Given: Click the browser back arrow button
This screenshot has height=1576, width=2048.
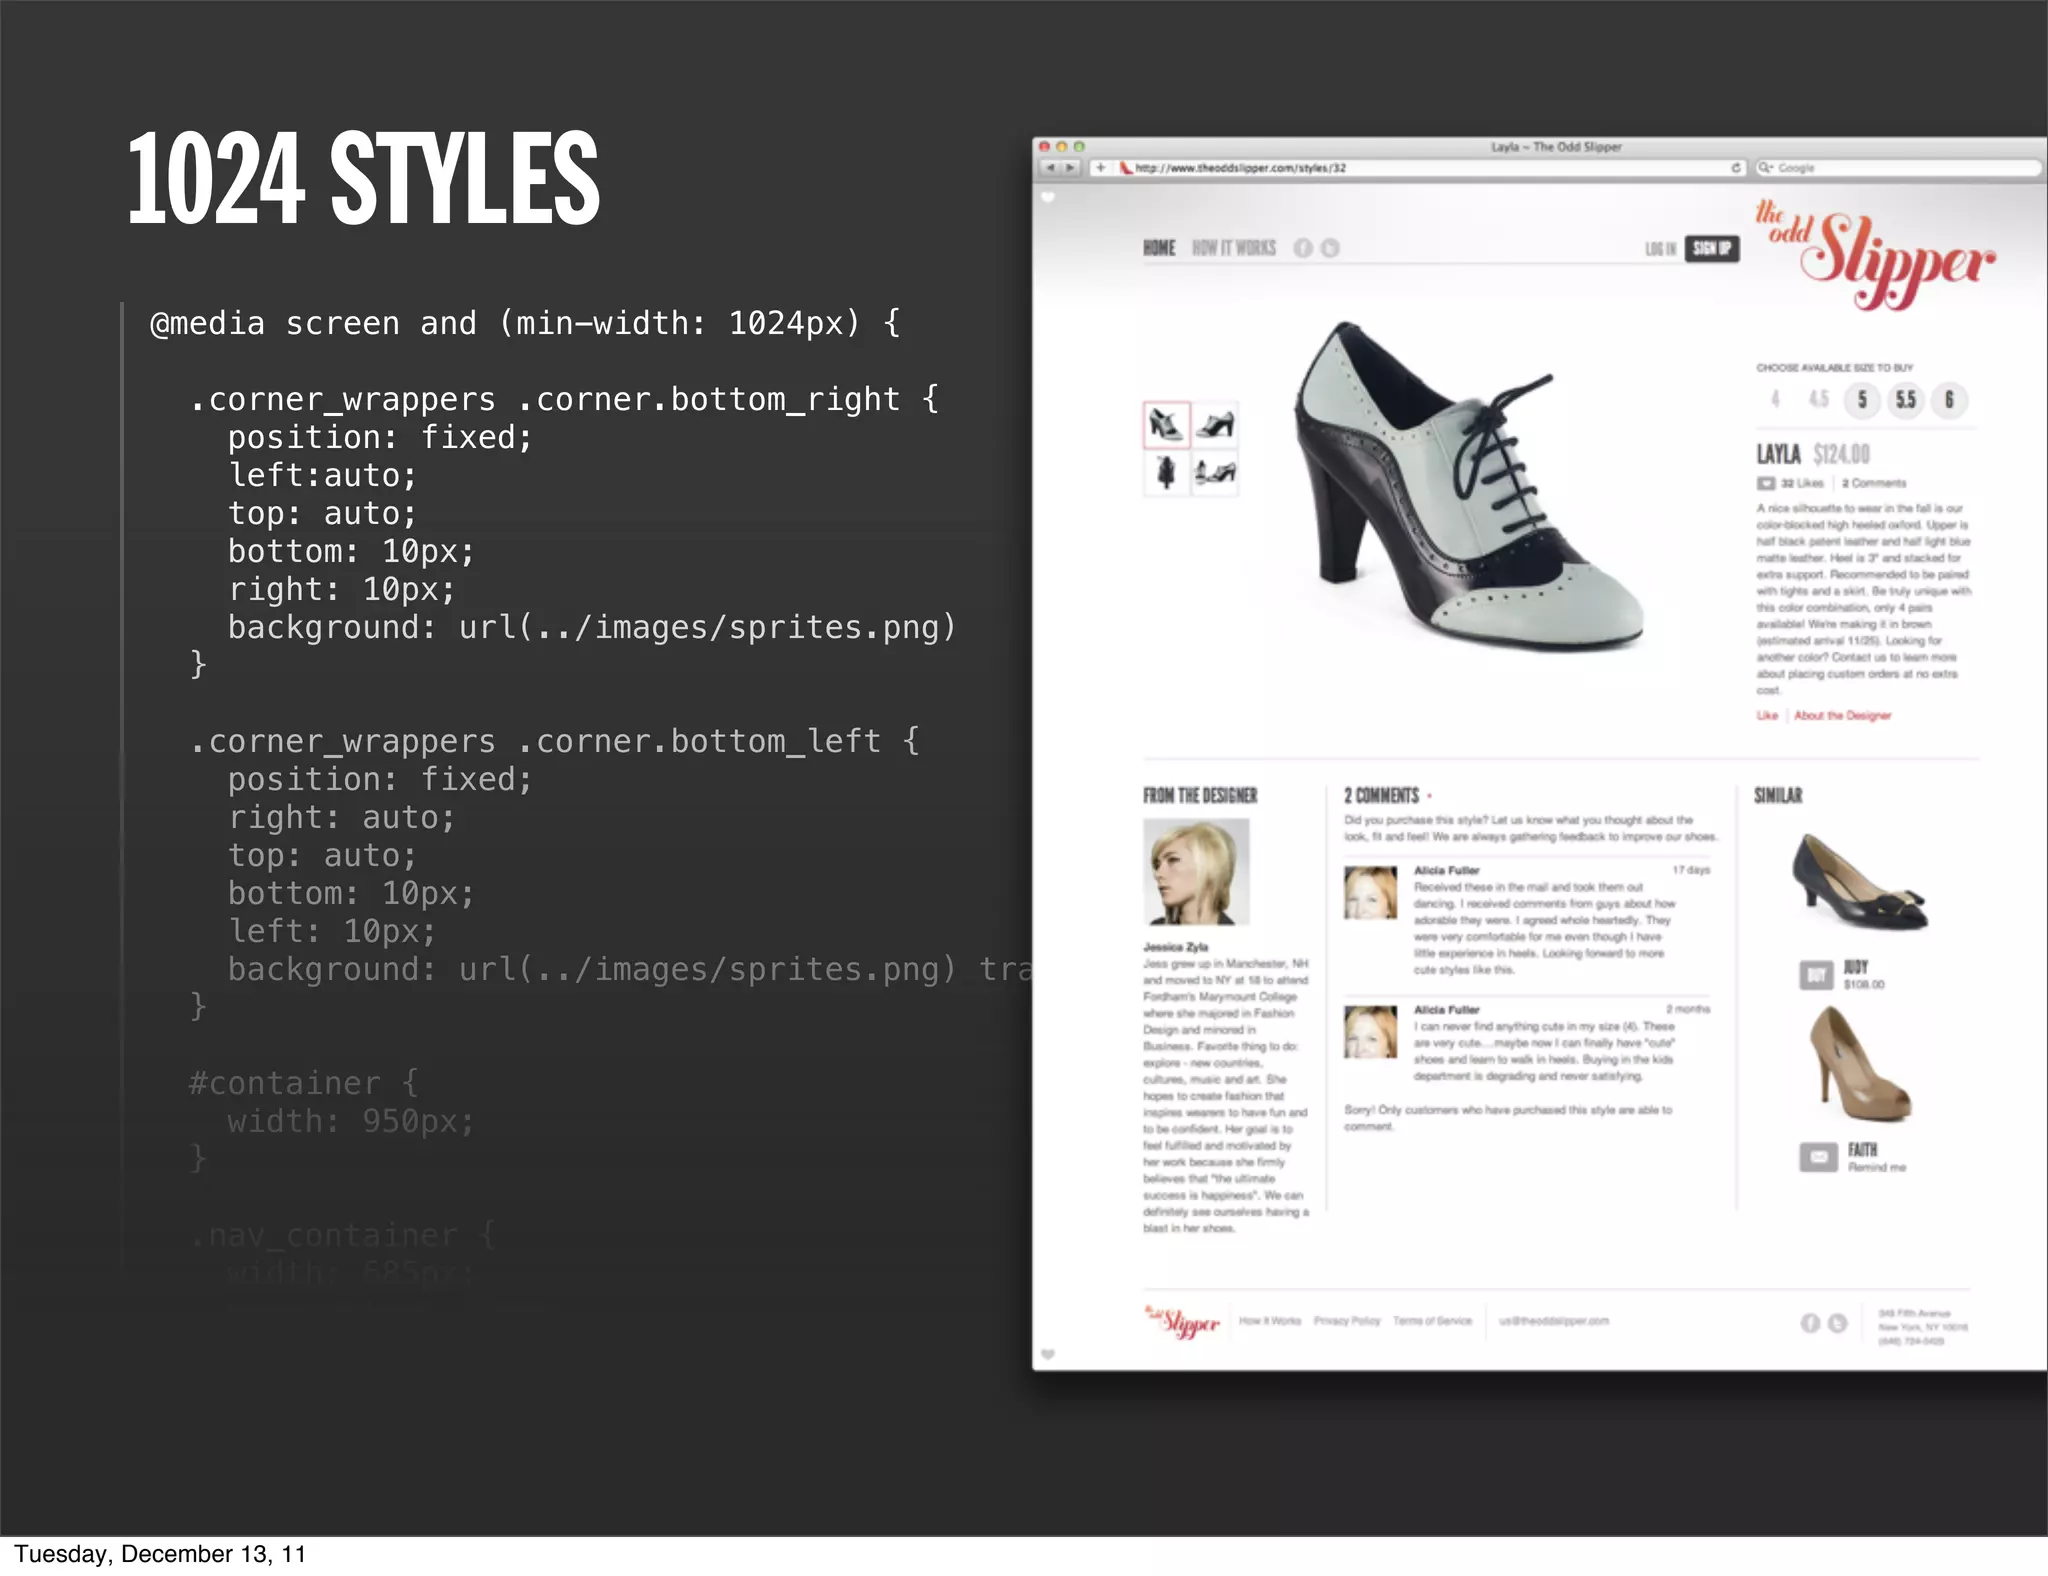Looking at the screenshot, I should 1050,168.
